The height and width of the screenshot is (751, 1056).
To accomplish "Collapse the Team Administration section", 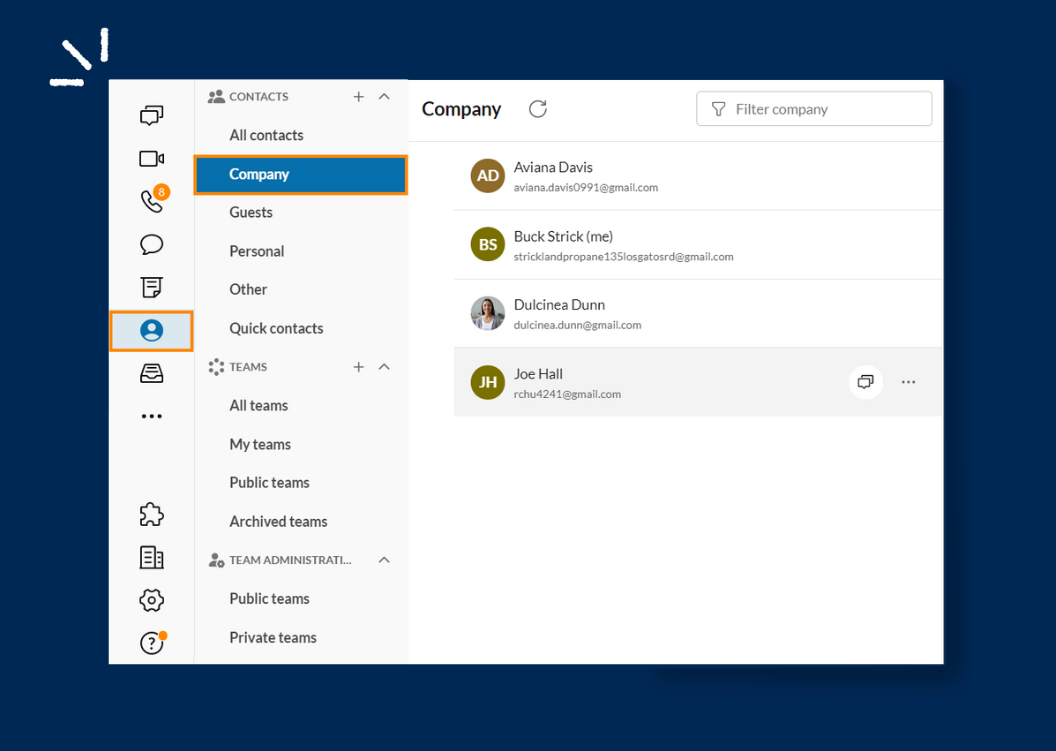I will pyautogui.click(x=384, y=560).
